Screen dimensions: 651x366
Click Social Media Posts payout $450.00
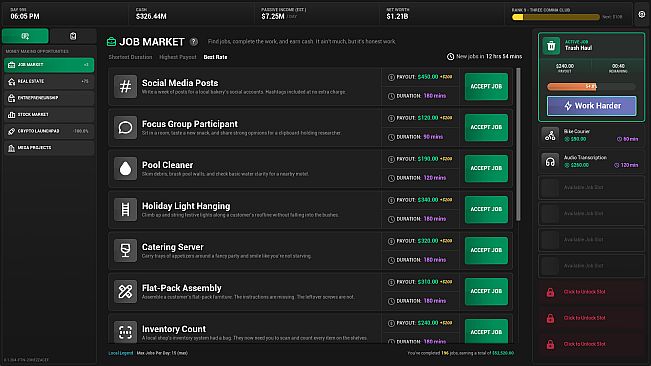coord(428,77)
